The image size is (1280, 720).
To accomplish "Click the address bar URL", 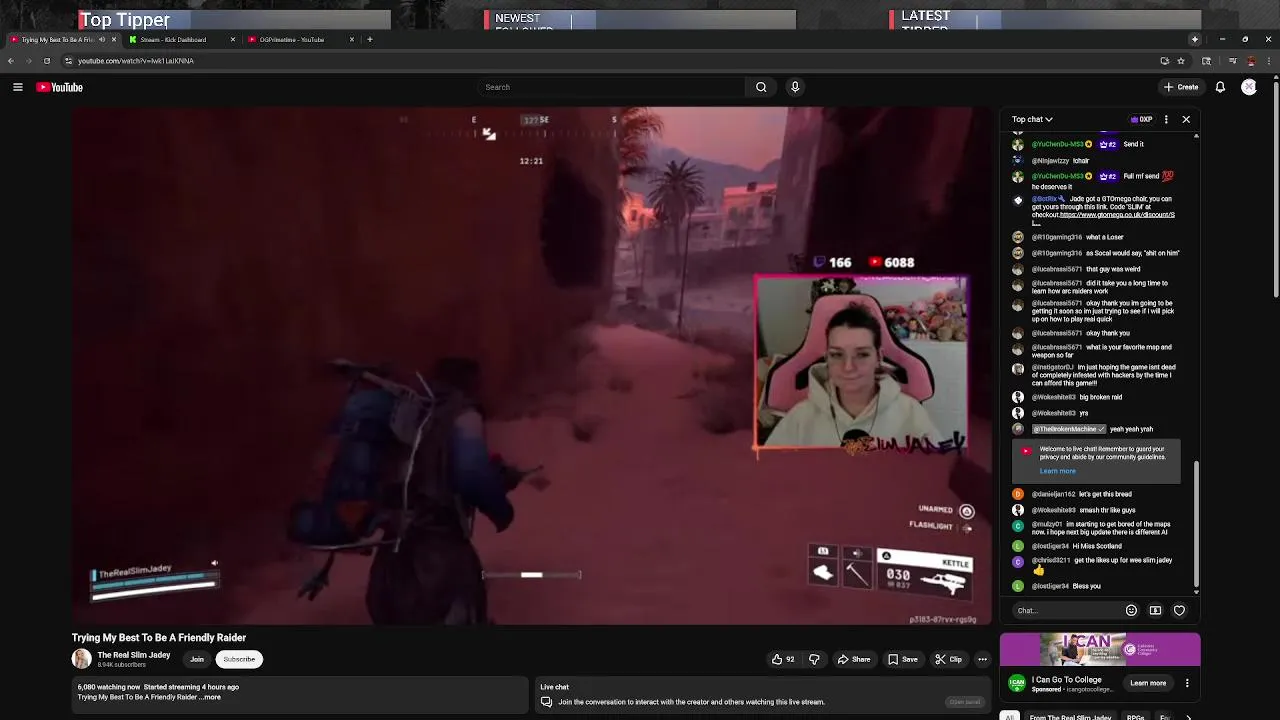I will (x=136, y=61).
